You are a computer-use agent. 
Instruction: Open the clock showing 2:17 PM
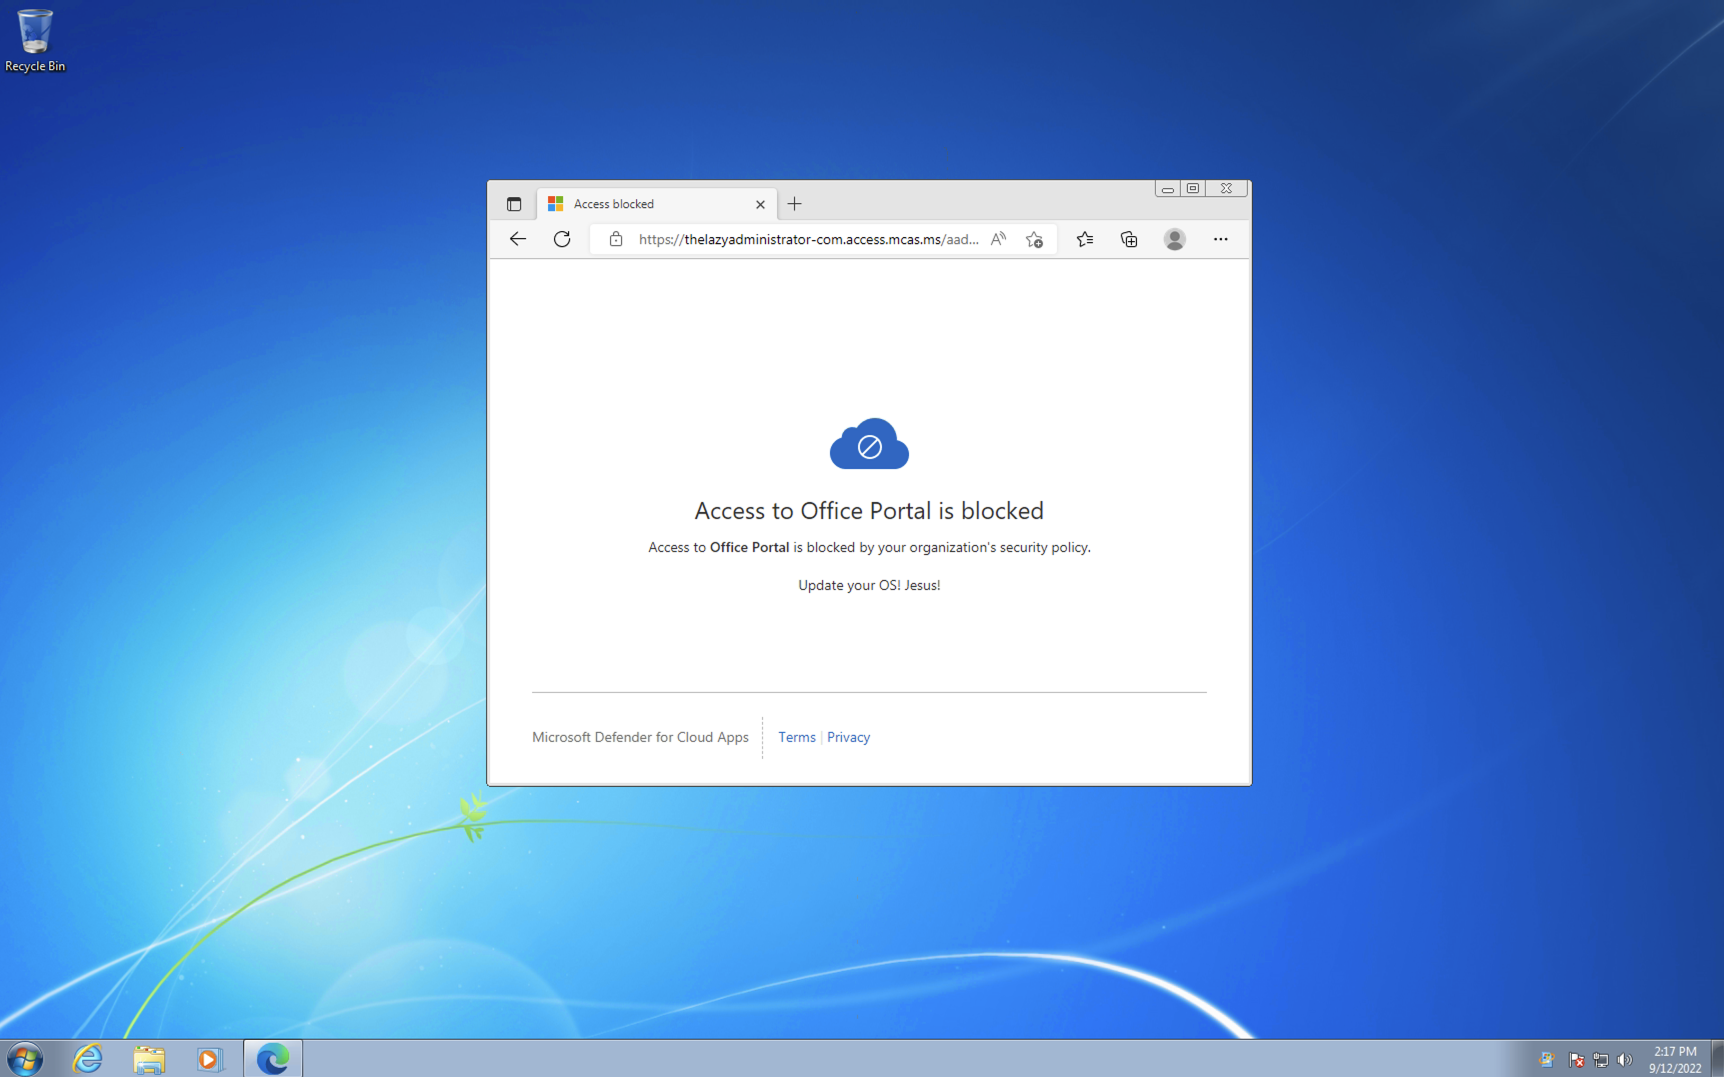(1675, 1059)
